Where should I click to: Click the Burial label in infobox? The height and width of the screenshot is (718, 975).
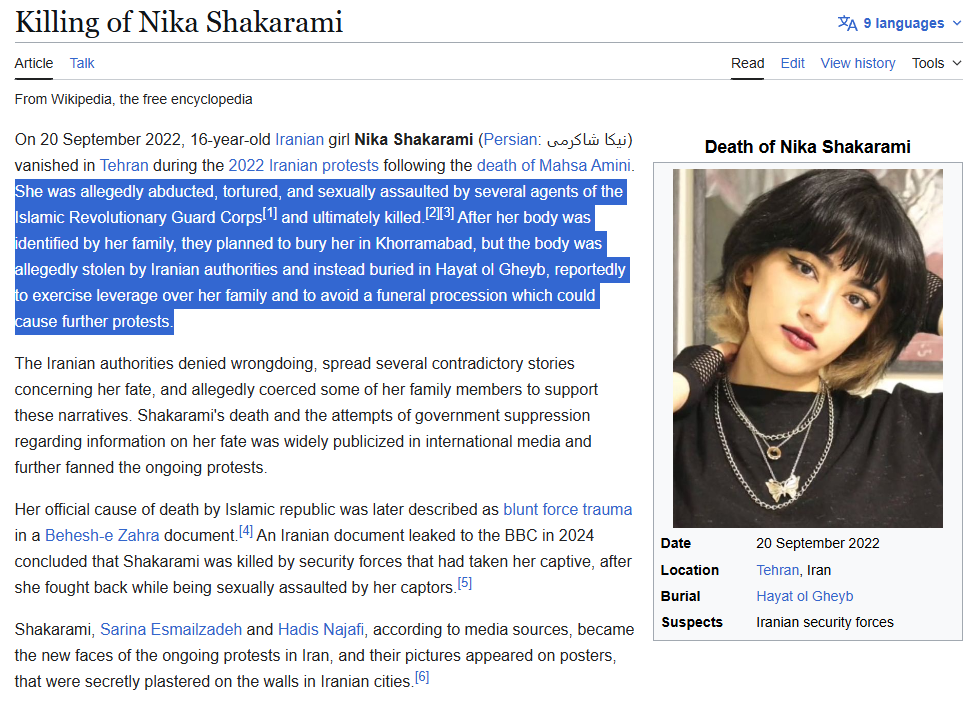(680, 596)
